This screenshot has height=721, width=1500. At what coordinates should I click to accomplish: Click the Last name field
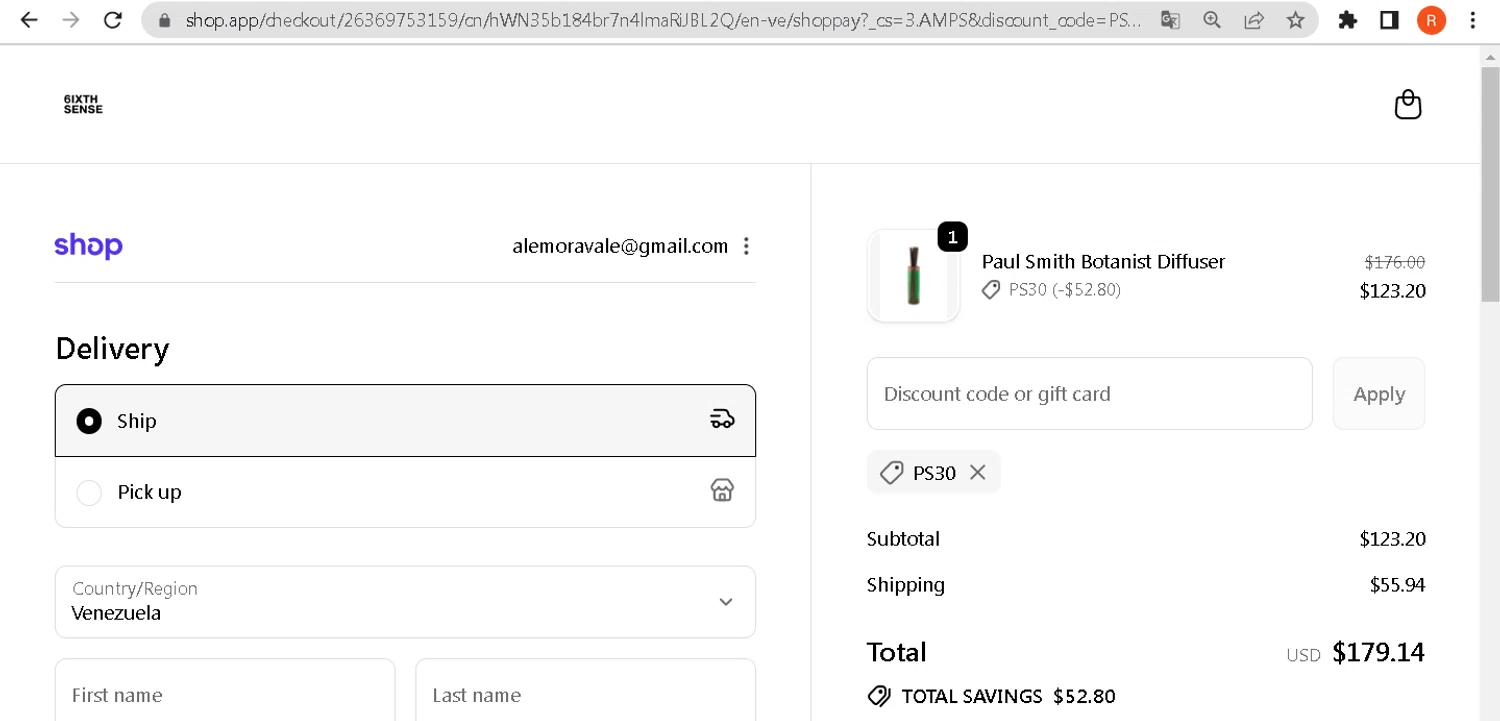(585, 690)
